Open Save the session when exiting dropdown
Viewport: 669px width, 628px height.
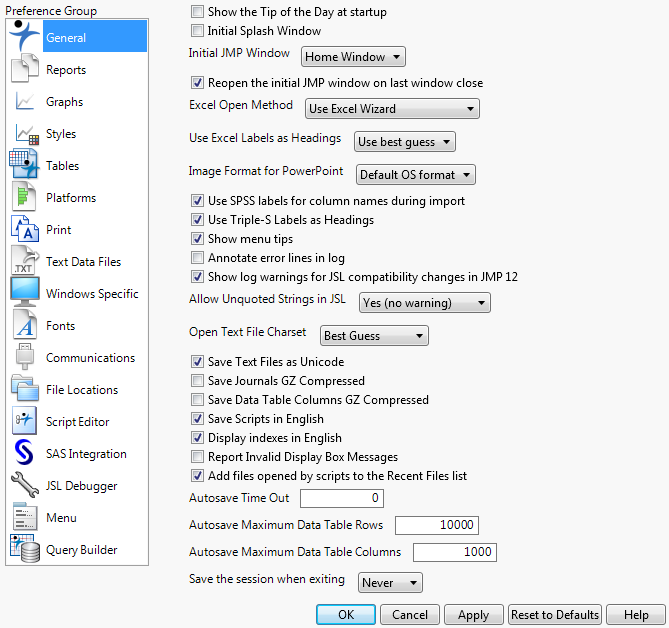390,583
